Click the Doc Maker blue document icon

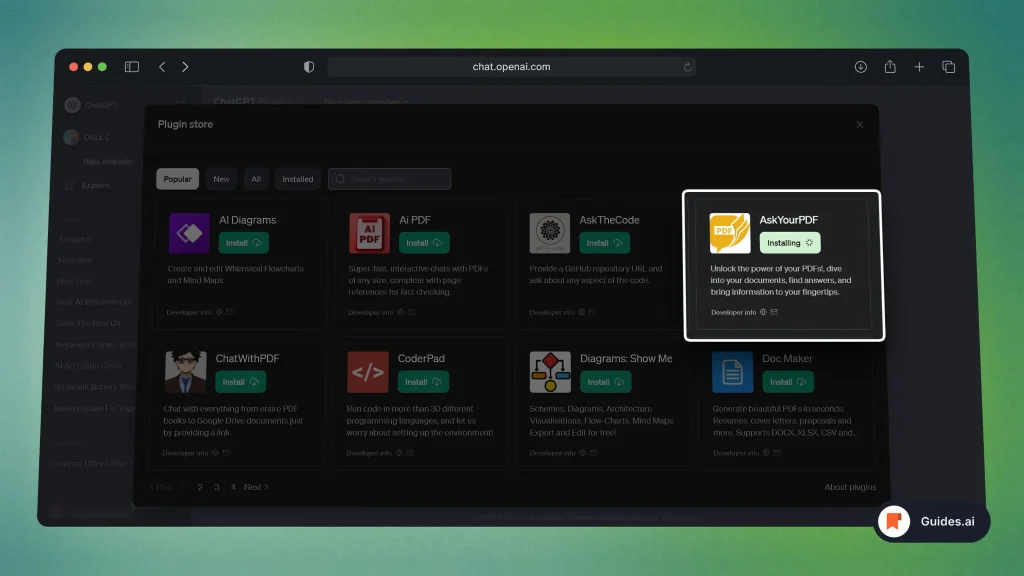coord(732,372)
